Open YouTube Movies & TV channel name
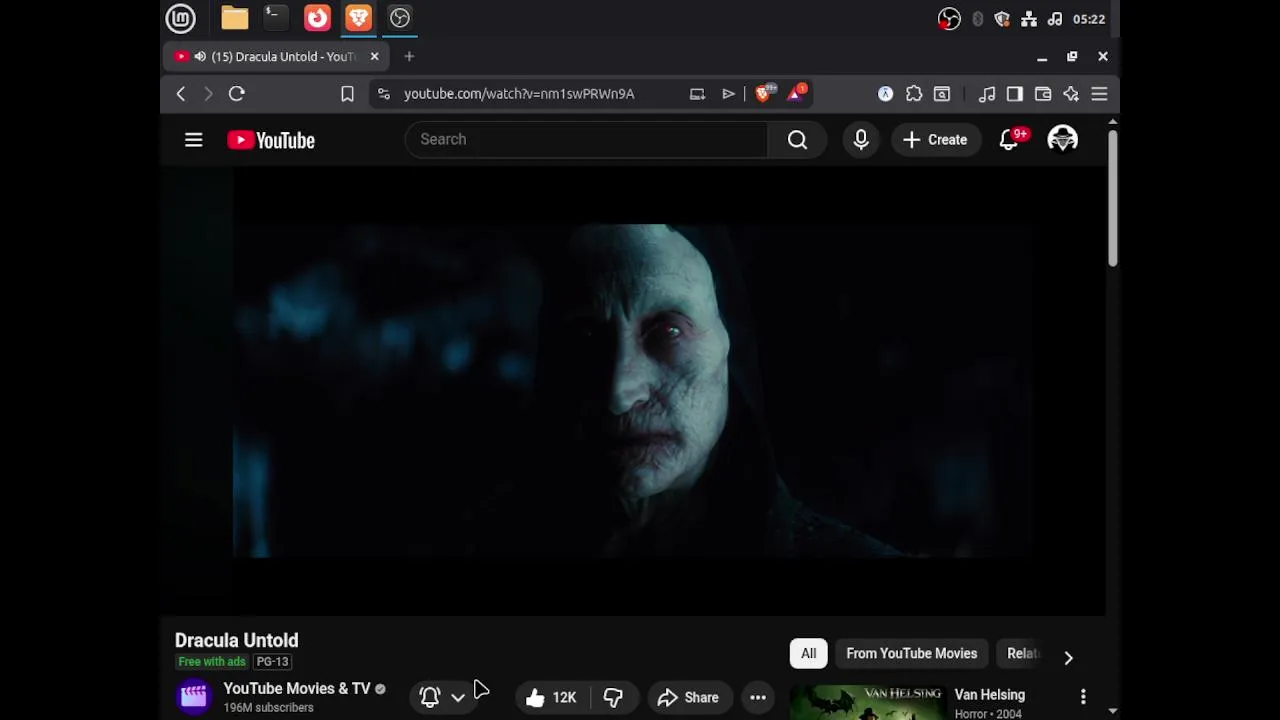1280x720 pixels. [x=297, y=688]
